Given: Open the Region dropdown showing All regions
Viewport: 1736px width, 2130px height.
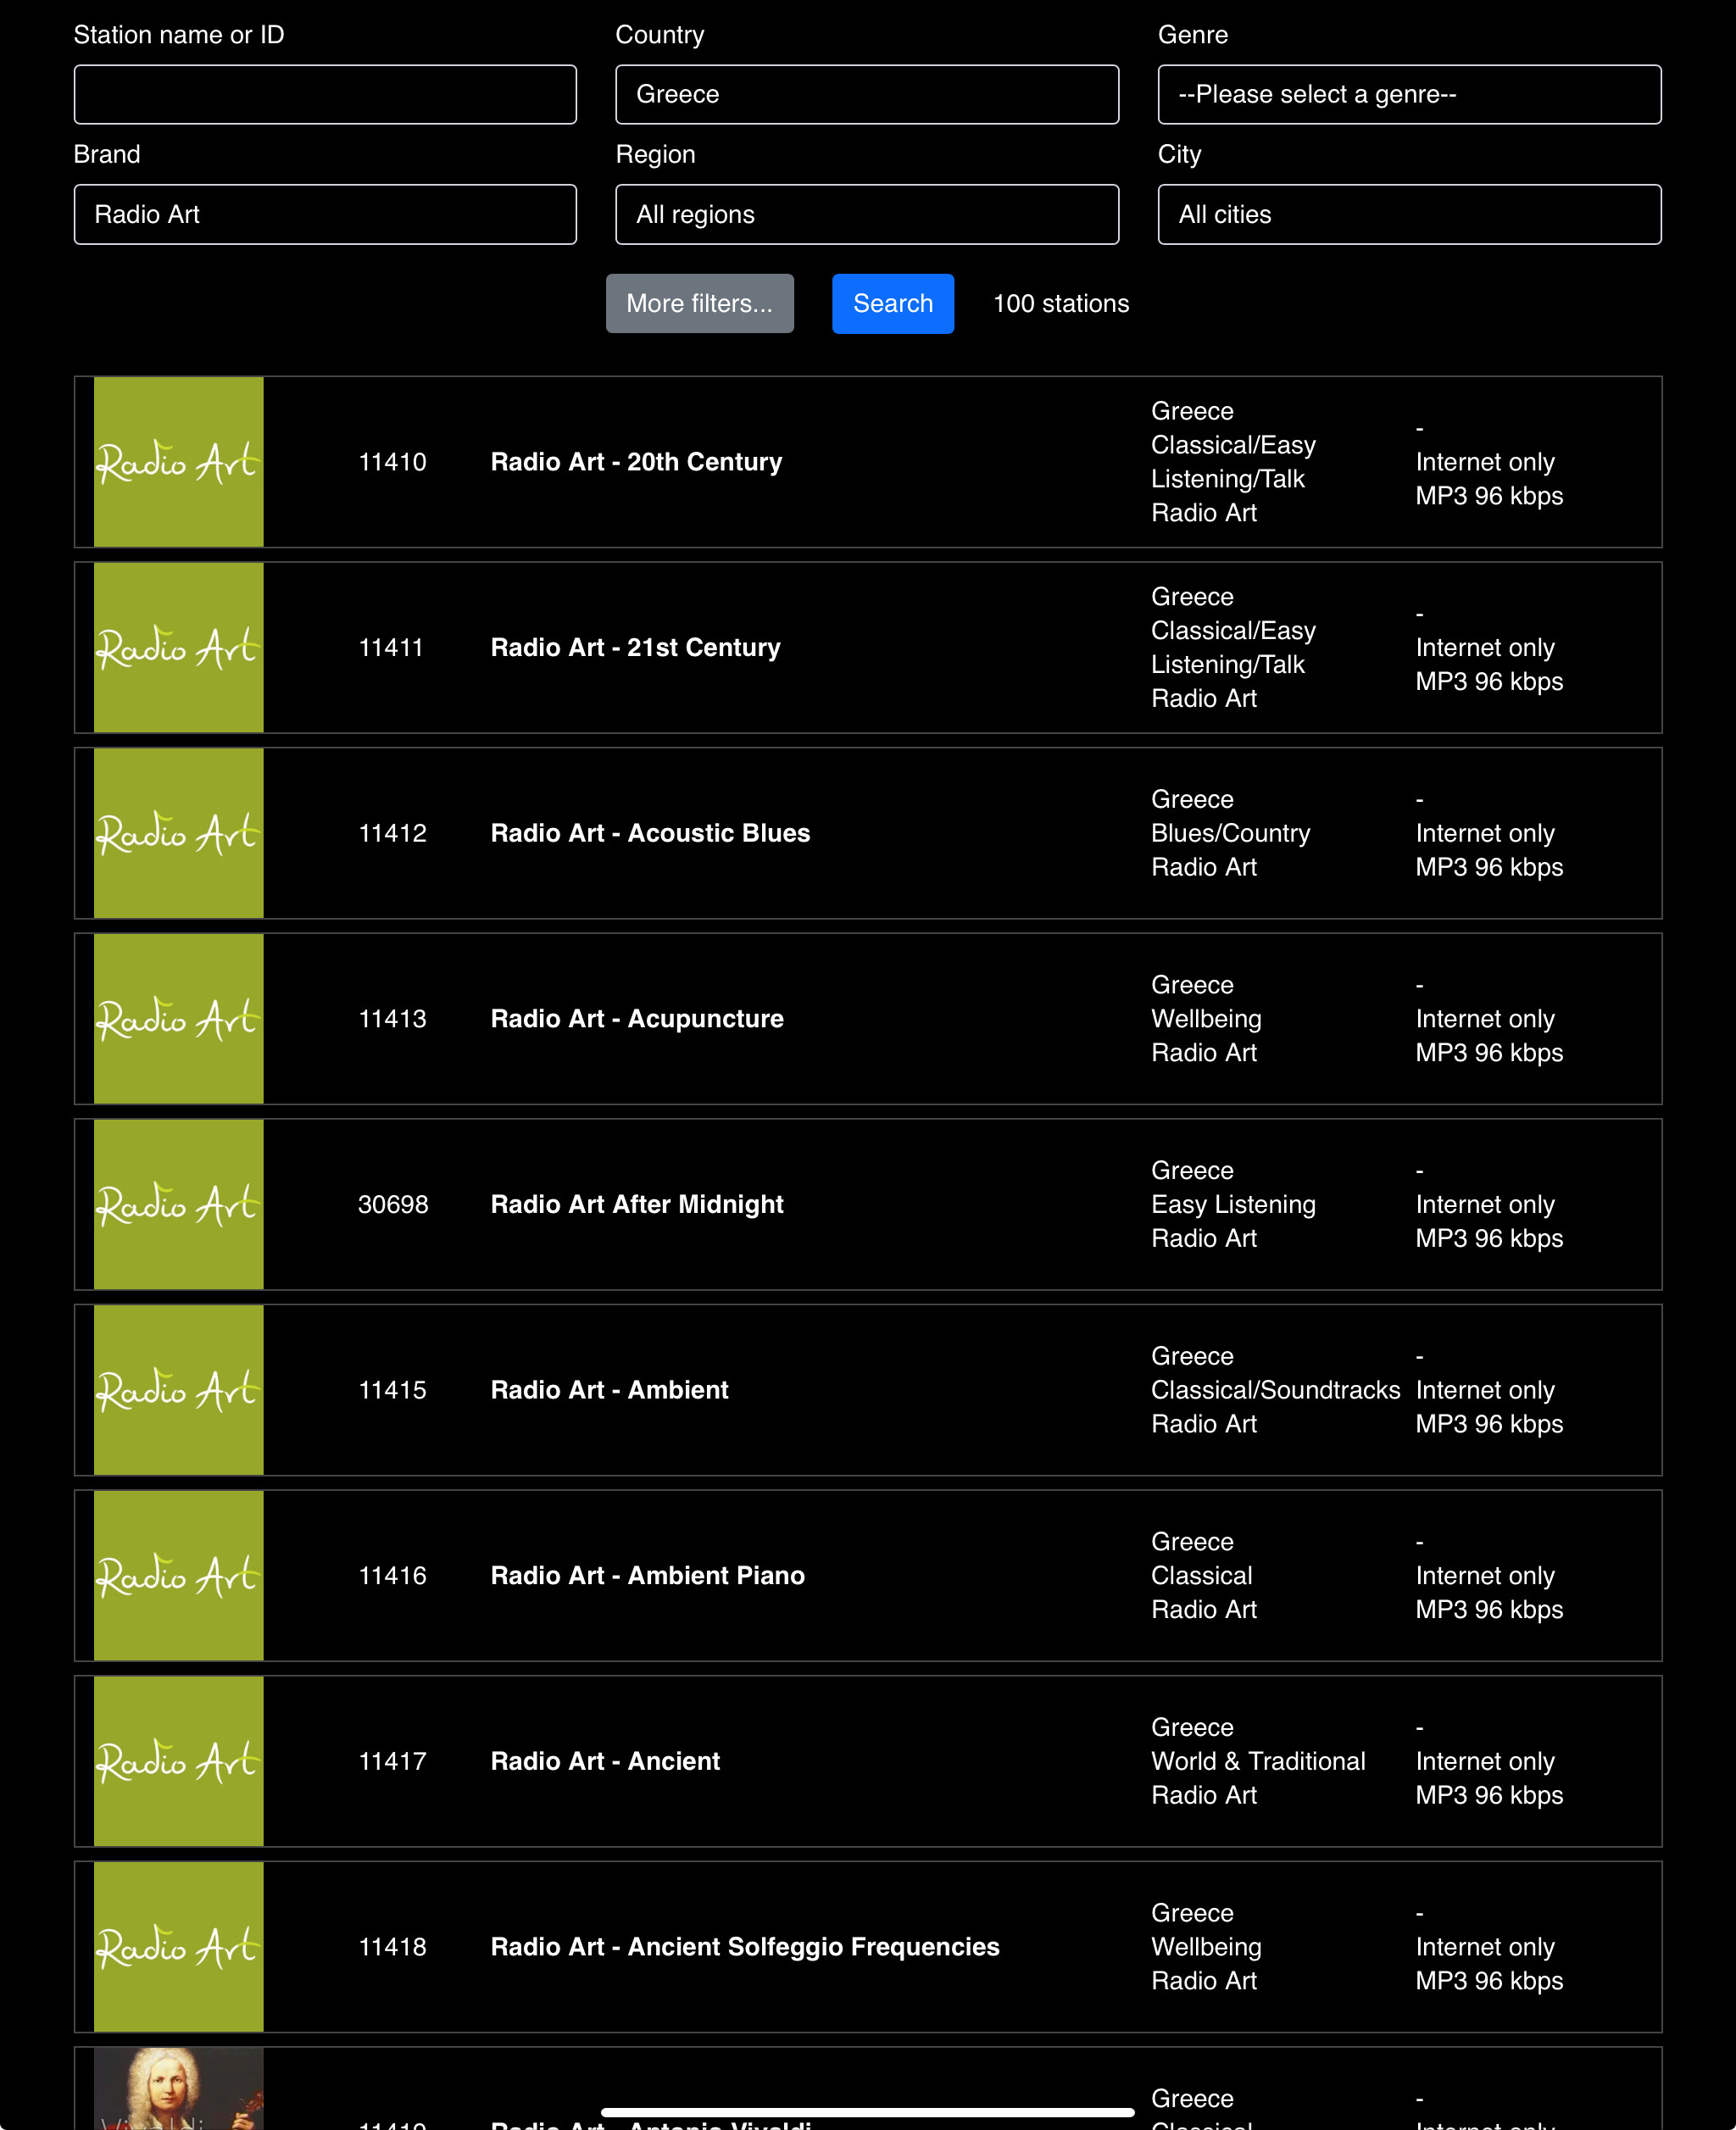Looking at the screenshot, I should tap(867, 214).
